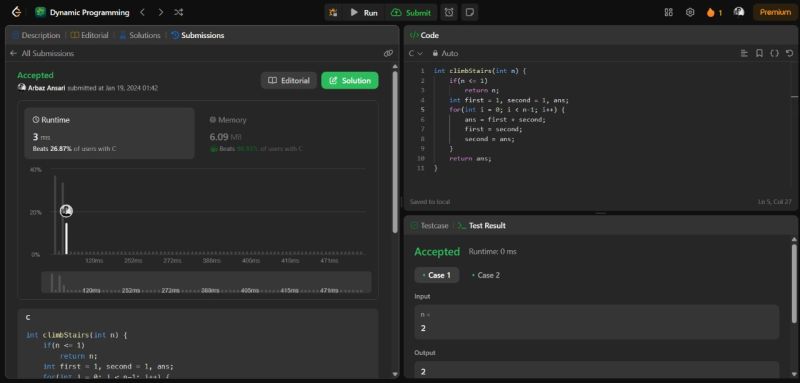Screen dimensions: 800x383
Task: Click the green Solution button
Action: [350, 81]
